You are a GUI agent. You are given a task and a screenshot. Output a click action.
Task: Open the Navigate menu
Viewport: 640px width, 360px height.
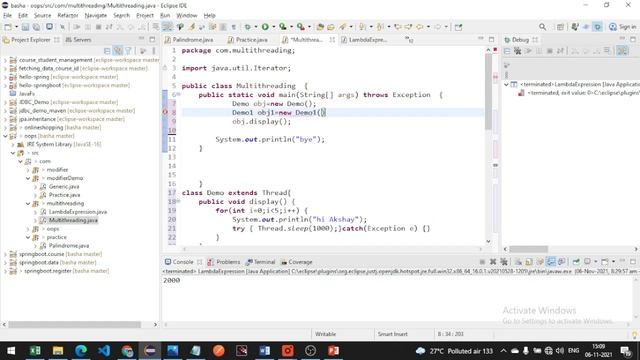point(96,16)
